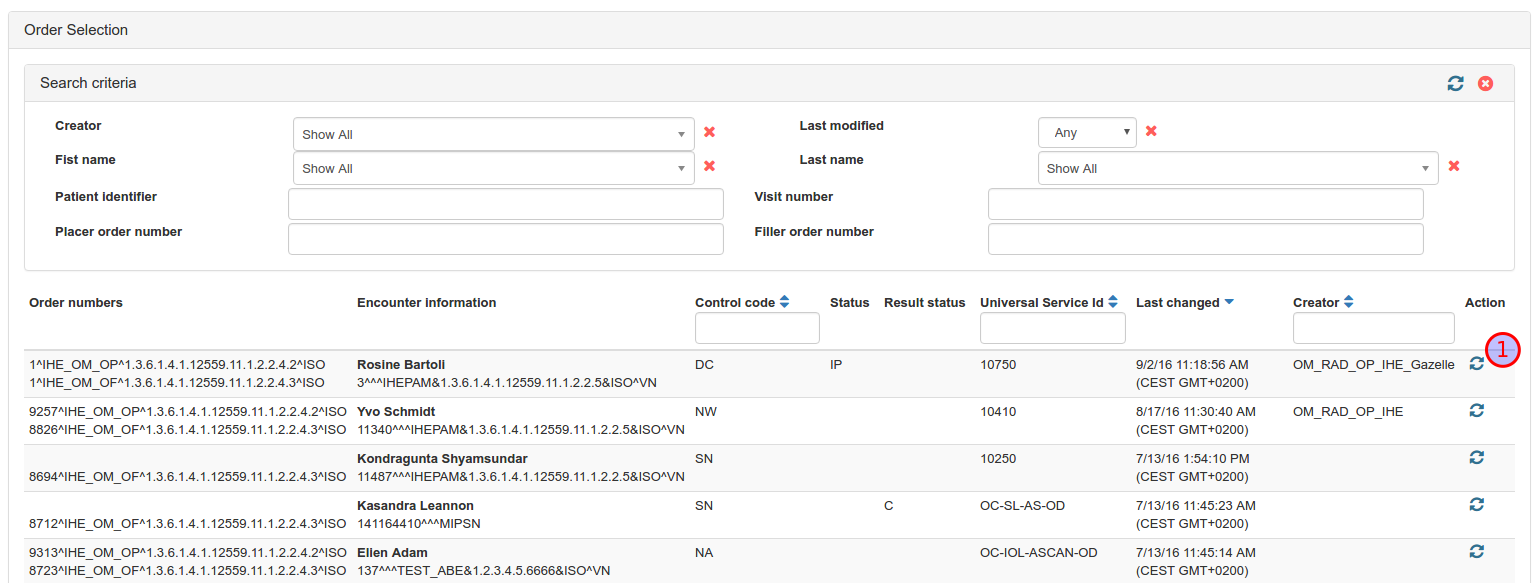
Task: Click the red reset icon in Search criteria header
Action: point(1486,83)
